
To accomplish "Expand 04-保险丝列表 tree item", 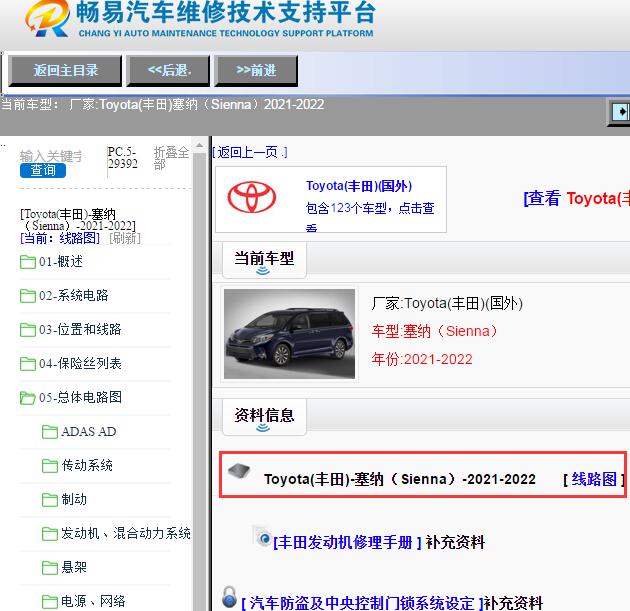I will click(80, 364).
